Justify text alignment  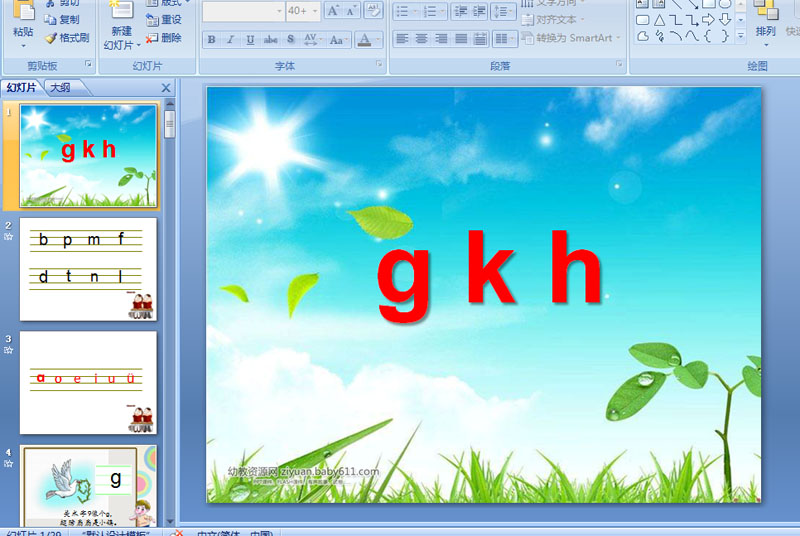pos(461,38)
